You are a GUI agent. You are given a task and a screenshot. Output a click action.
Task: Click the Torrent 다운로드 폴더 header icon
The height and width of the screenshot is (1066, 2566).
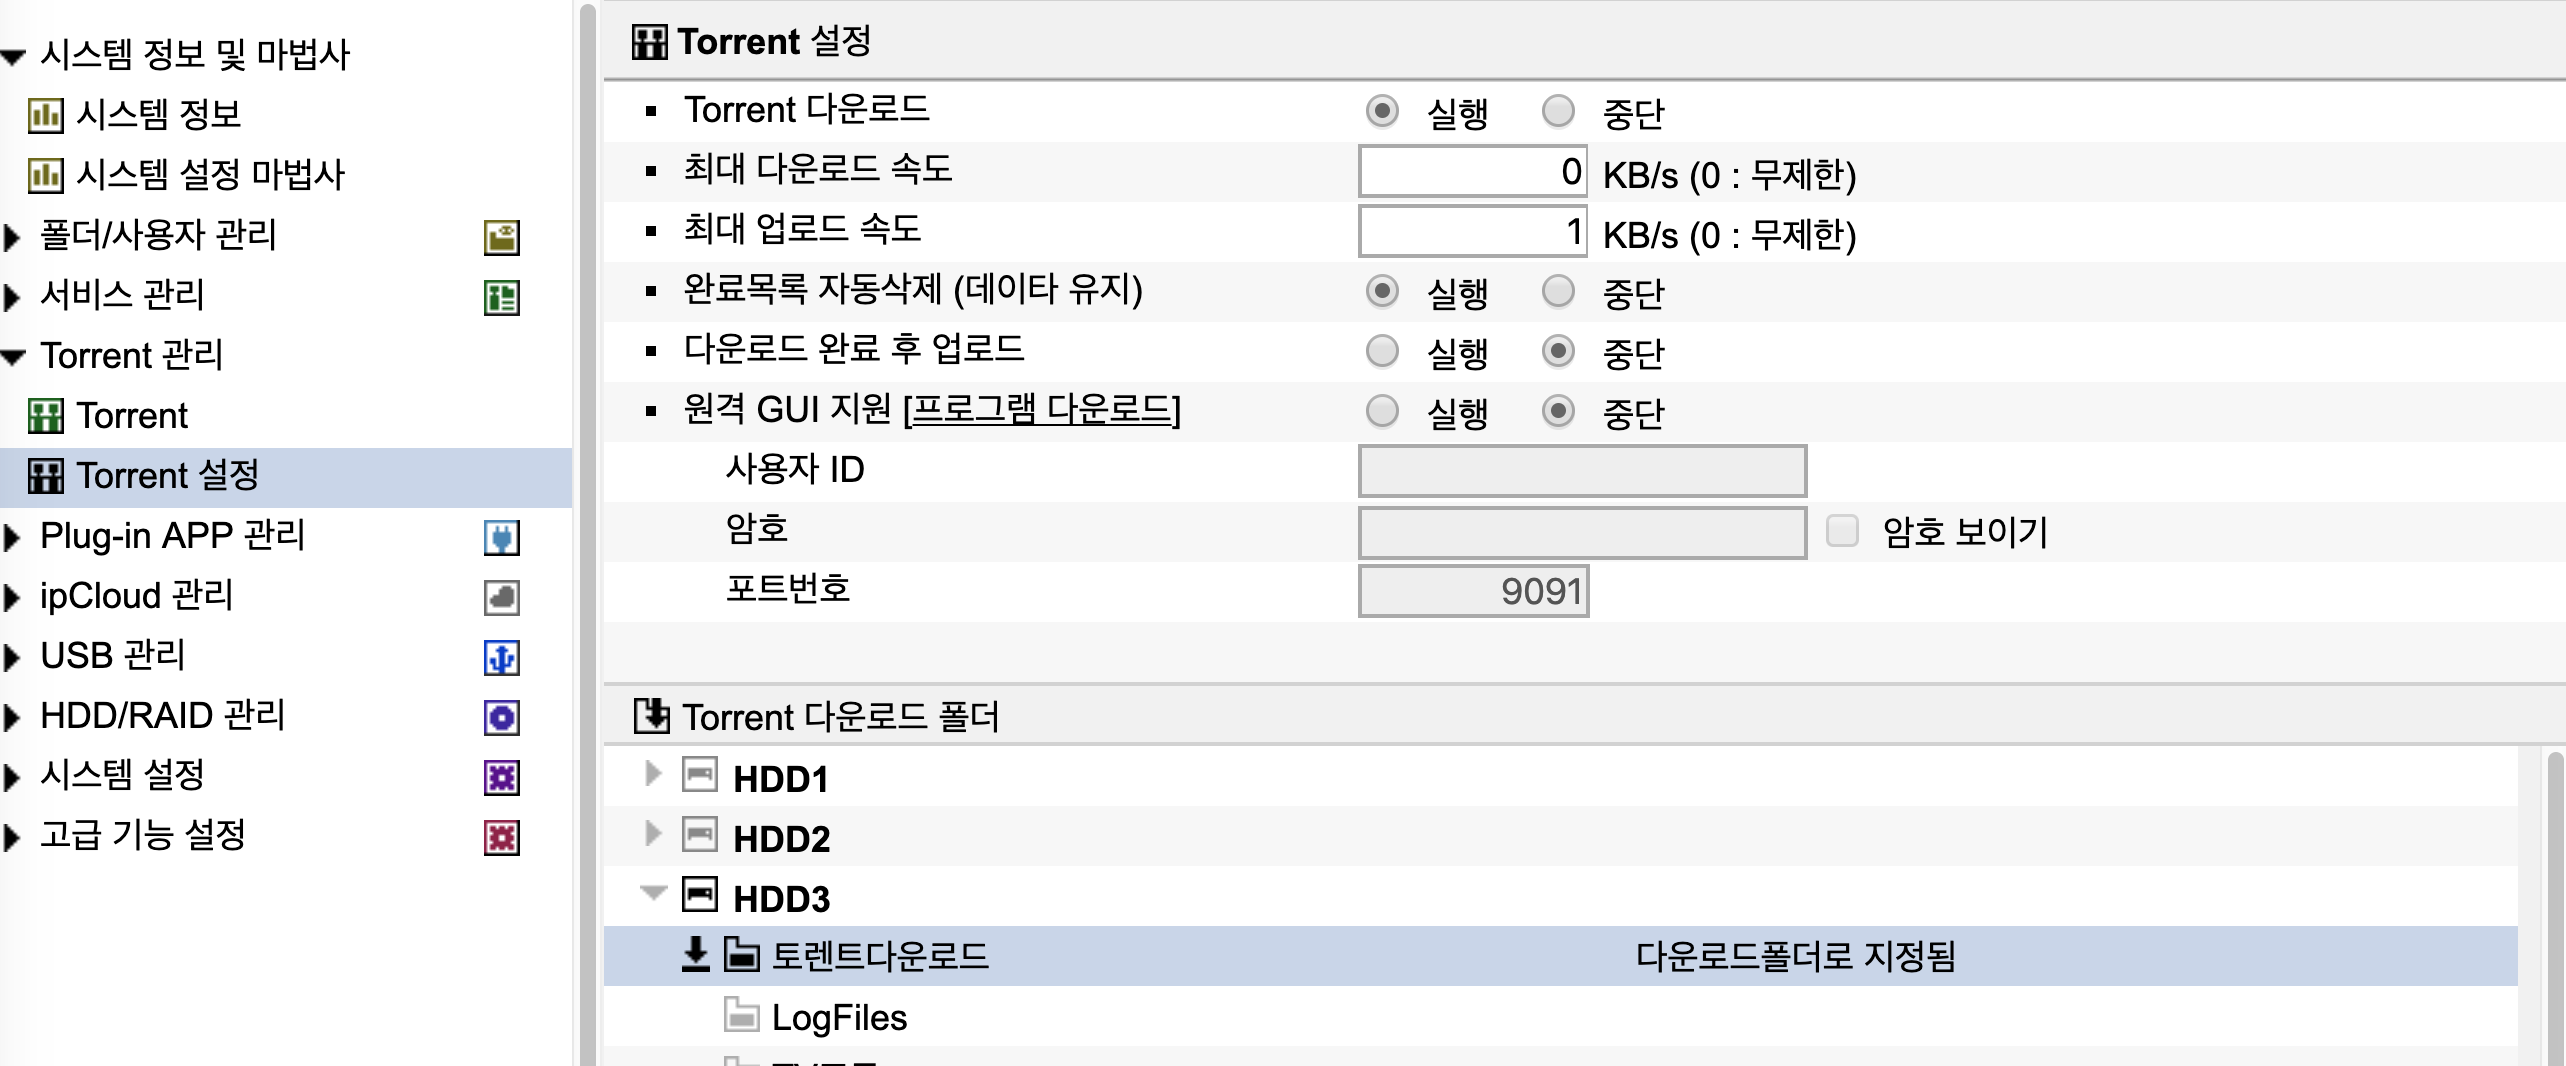click(x=652, y=716)
